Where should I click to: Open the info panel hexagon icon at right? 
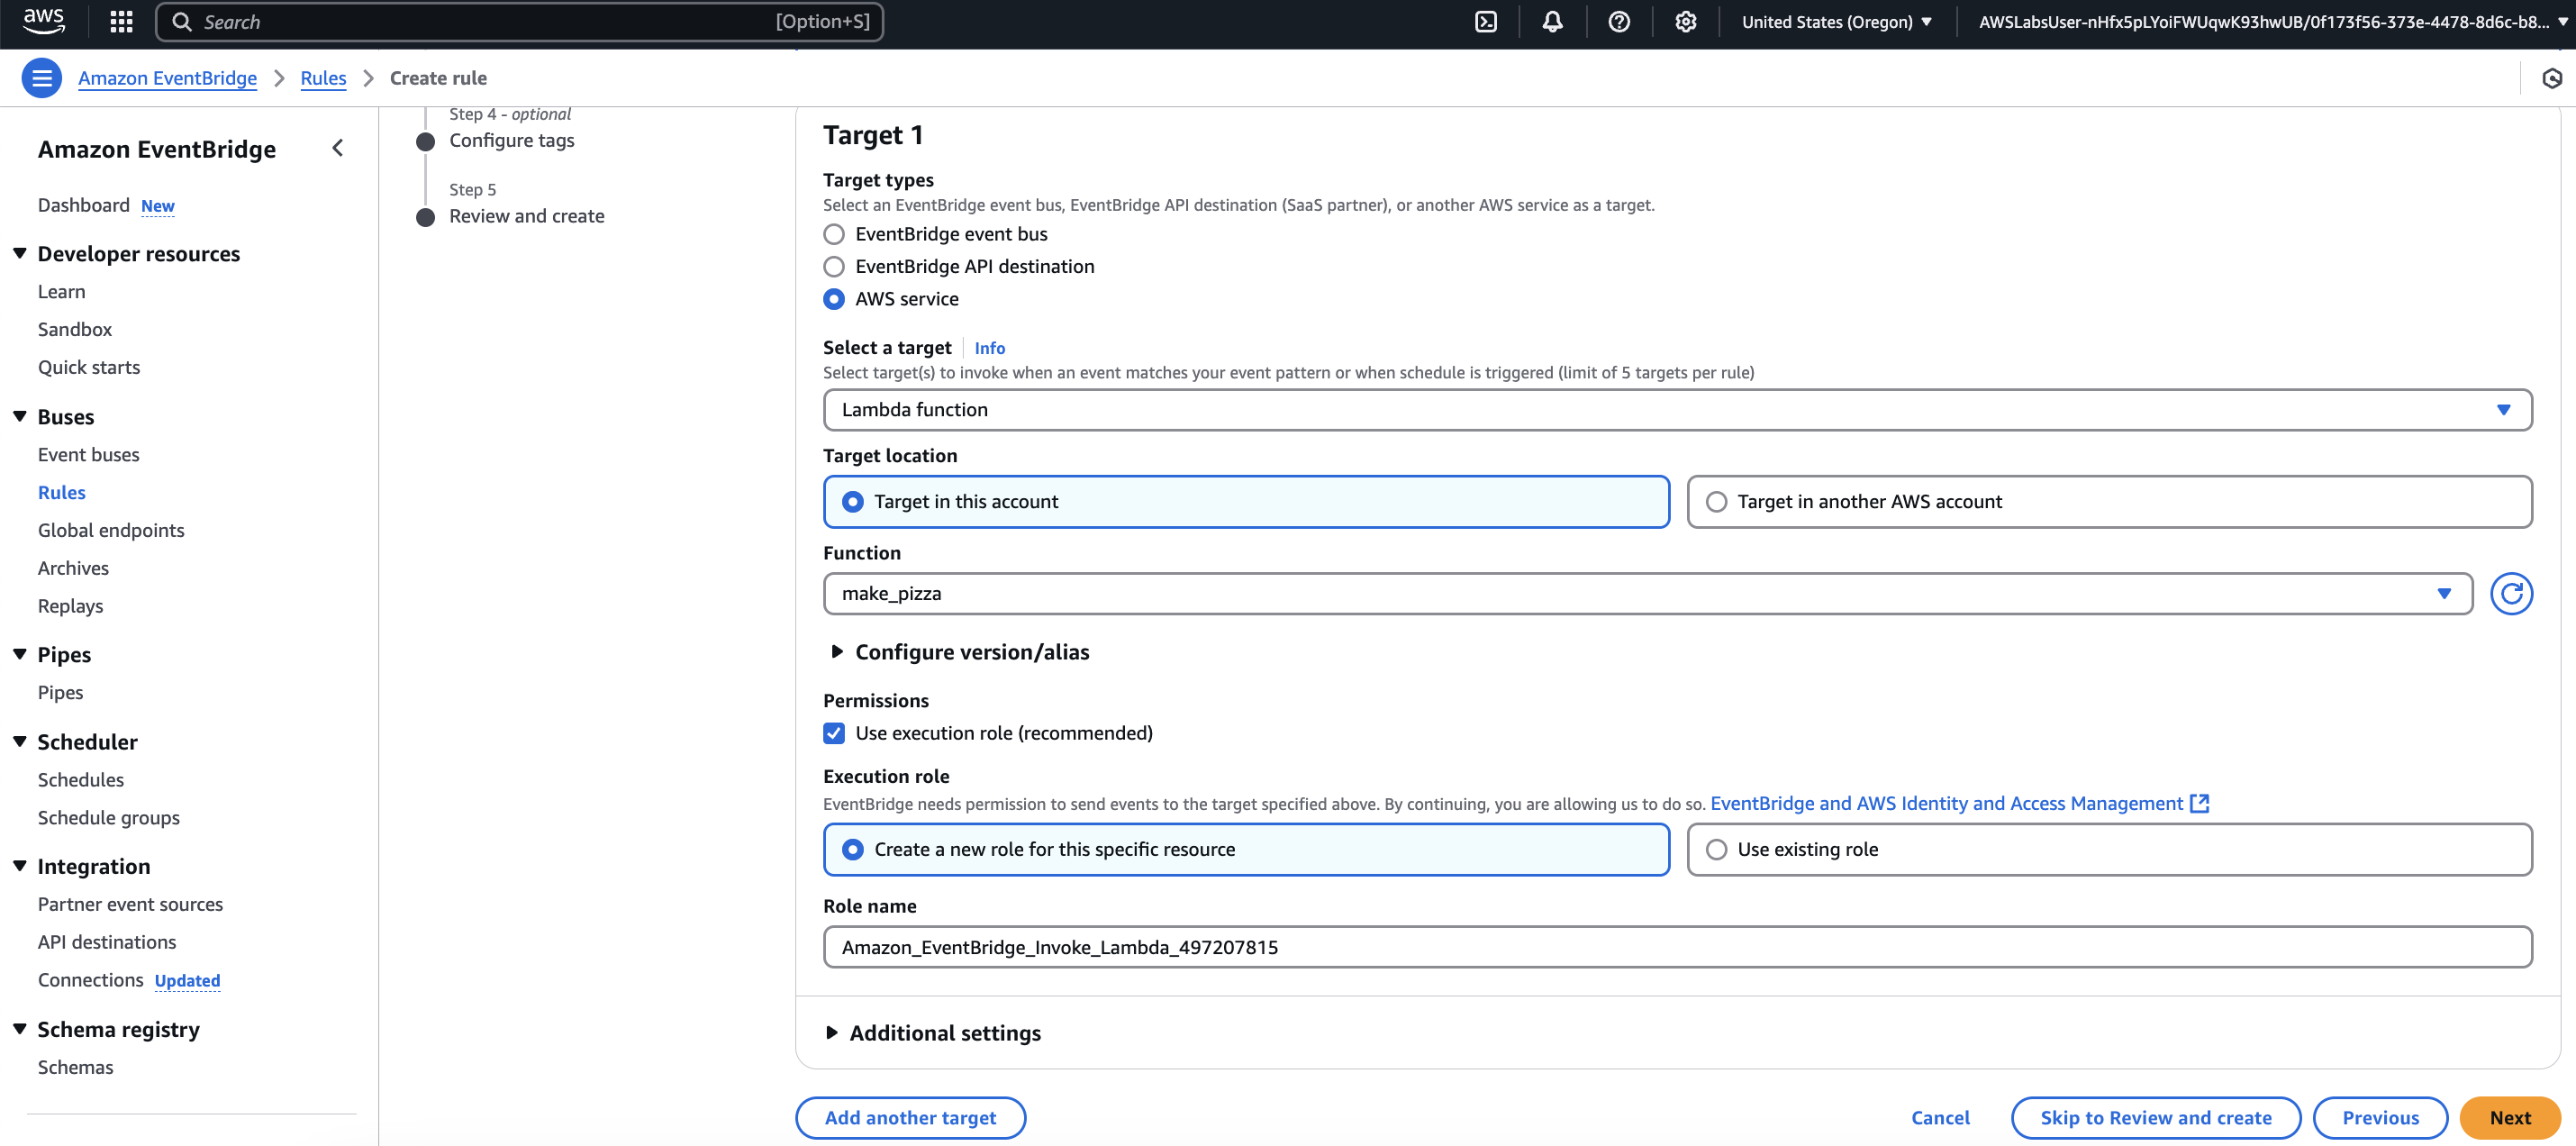tap(2551, 78)
